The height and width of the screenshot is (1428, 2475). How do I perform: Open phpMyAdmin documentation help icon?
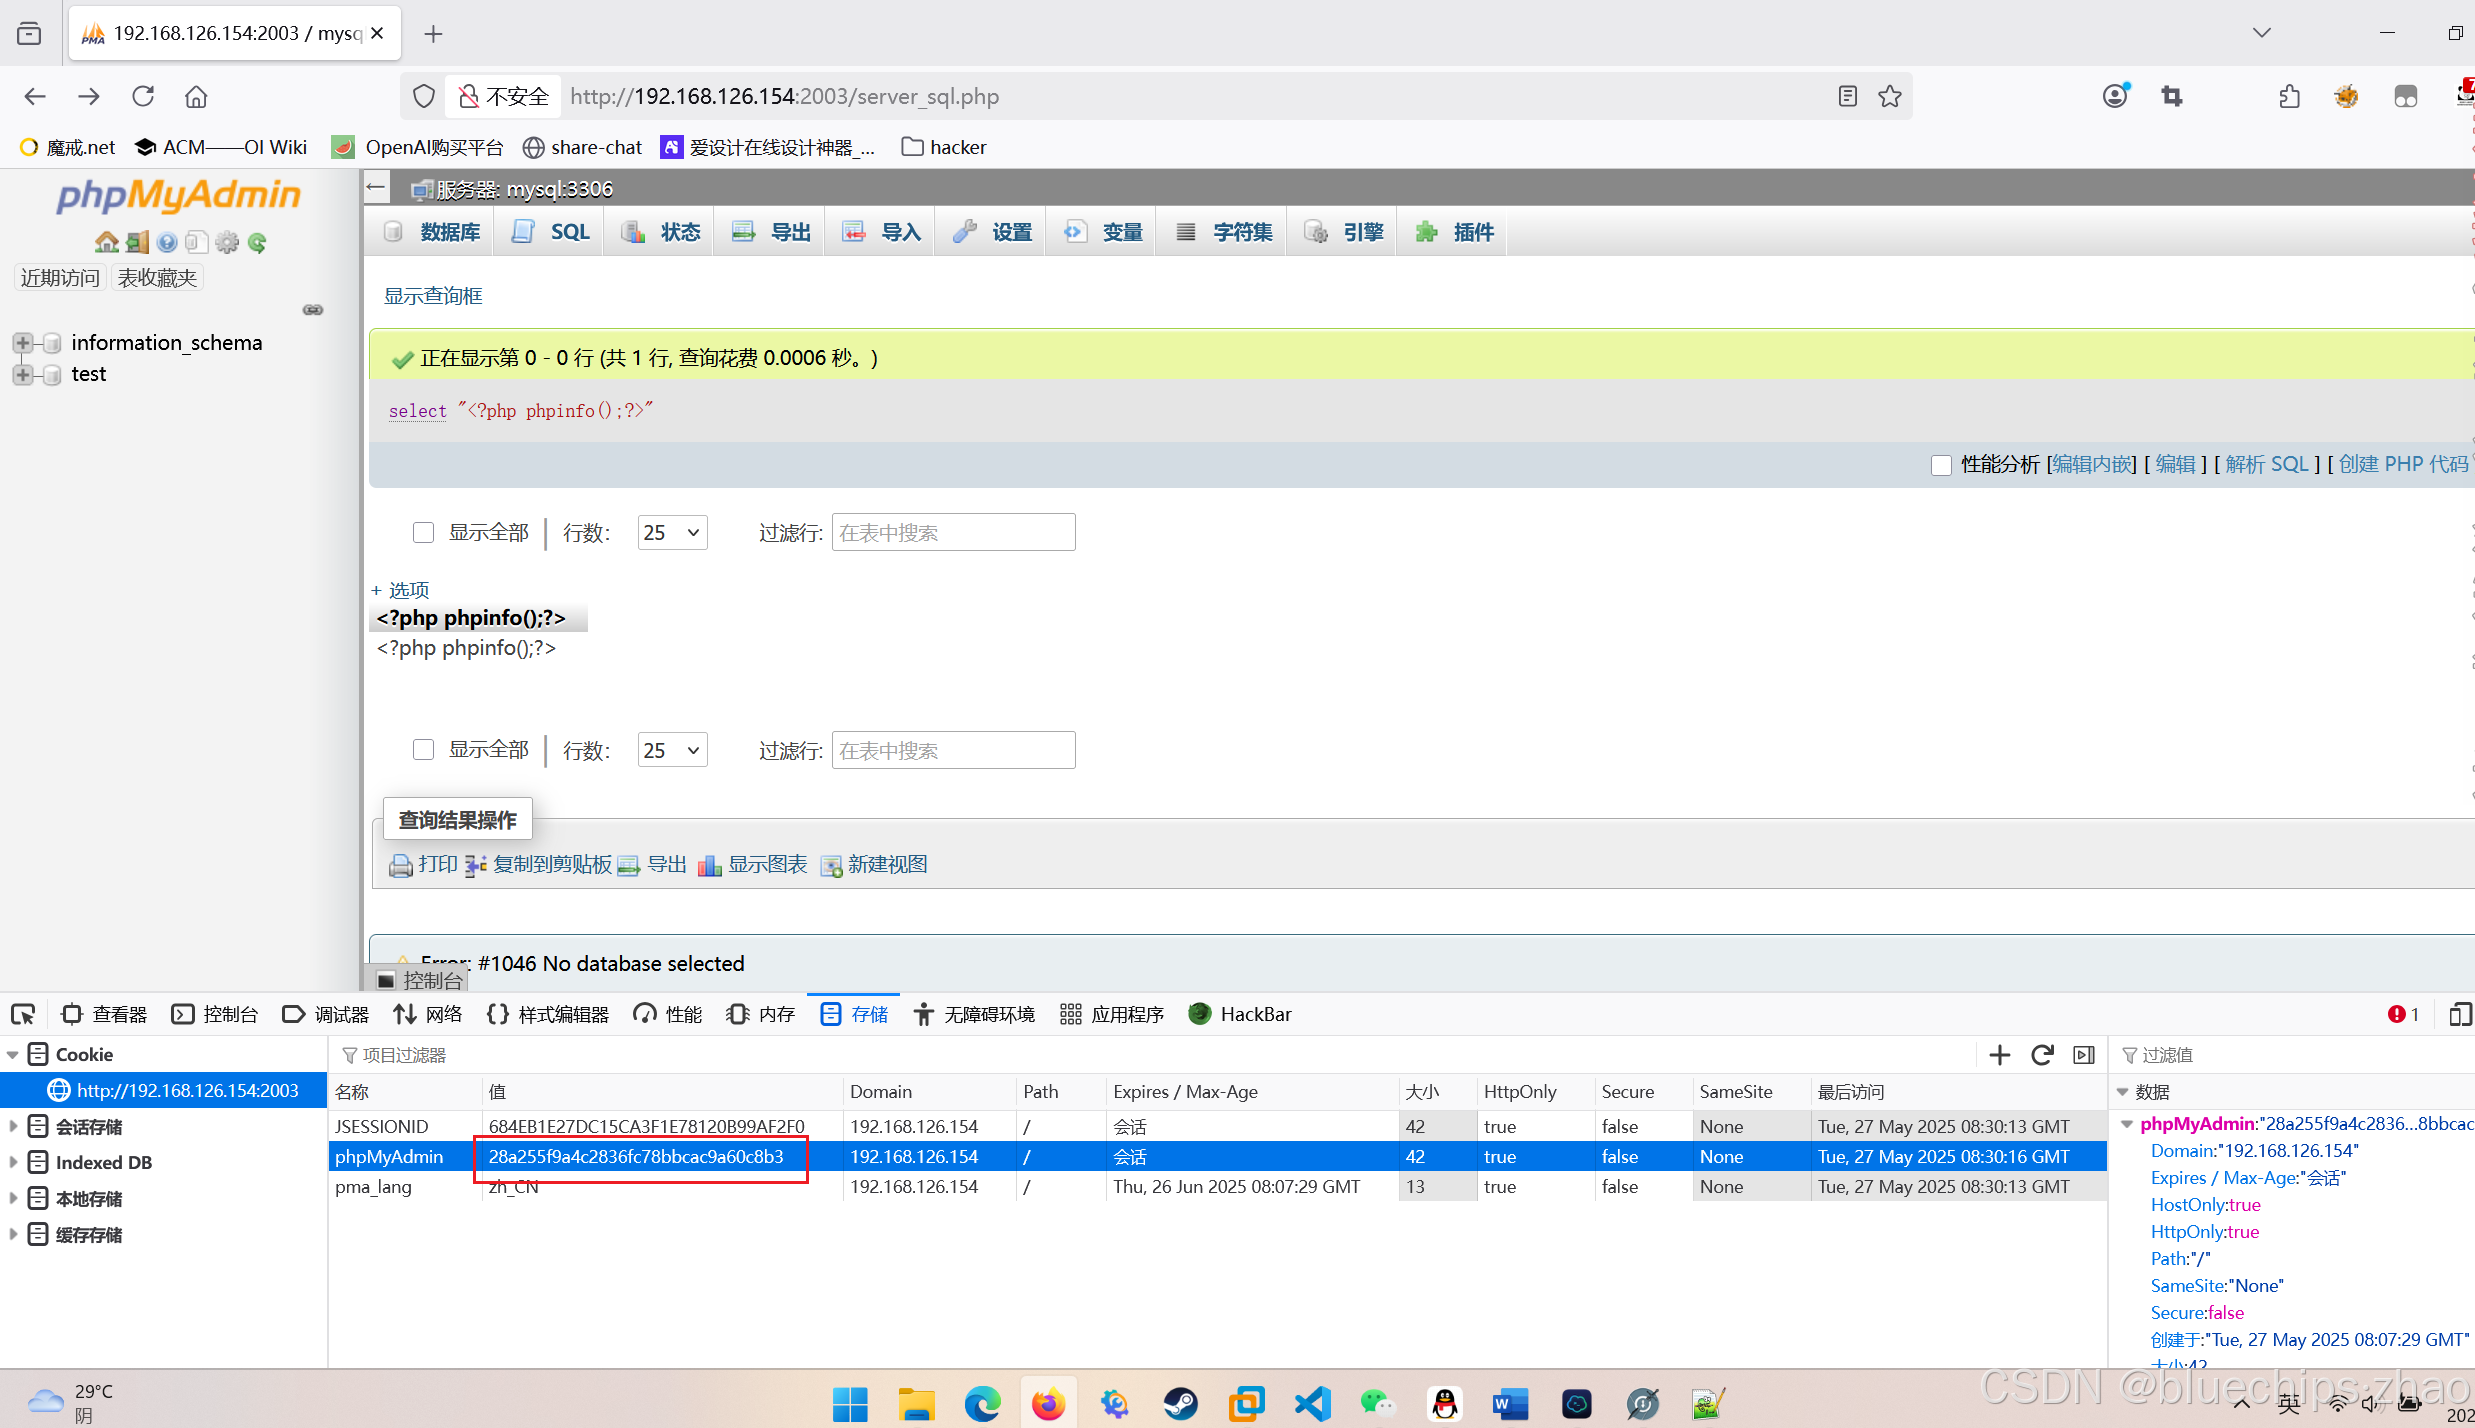point(167,242)
